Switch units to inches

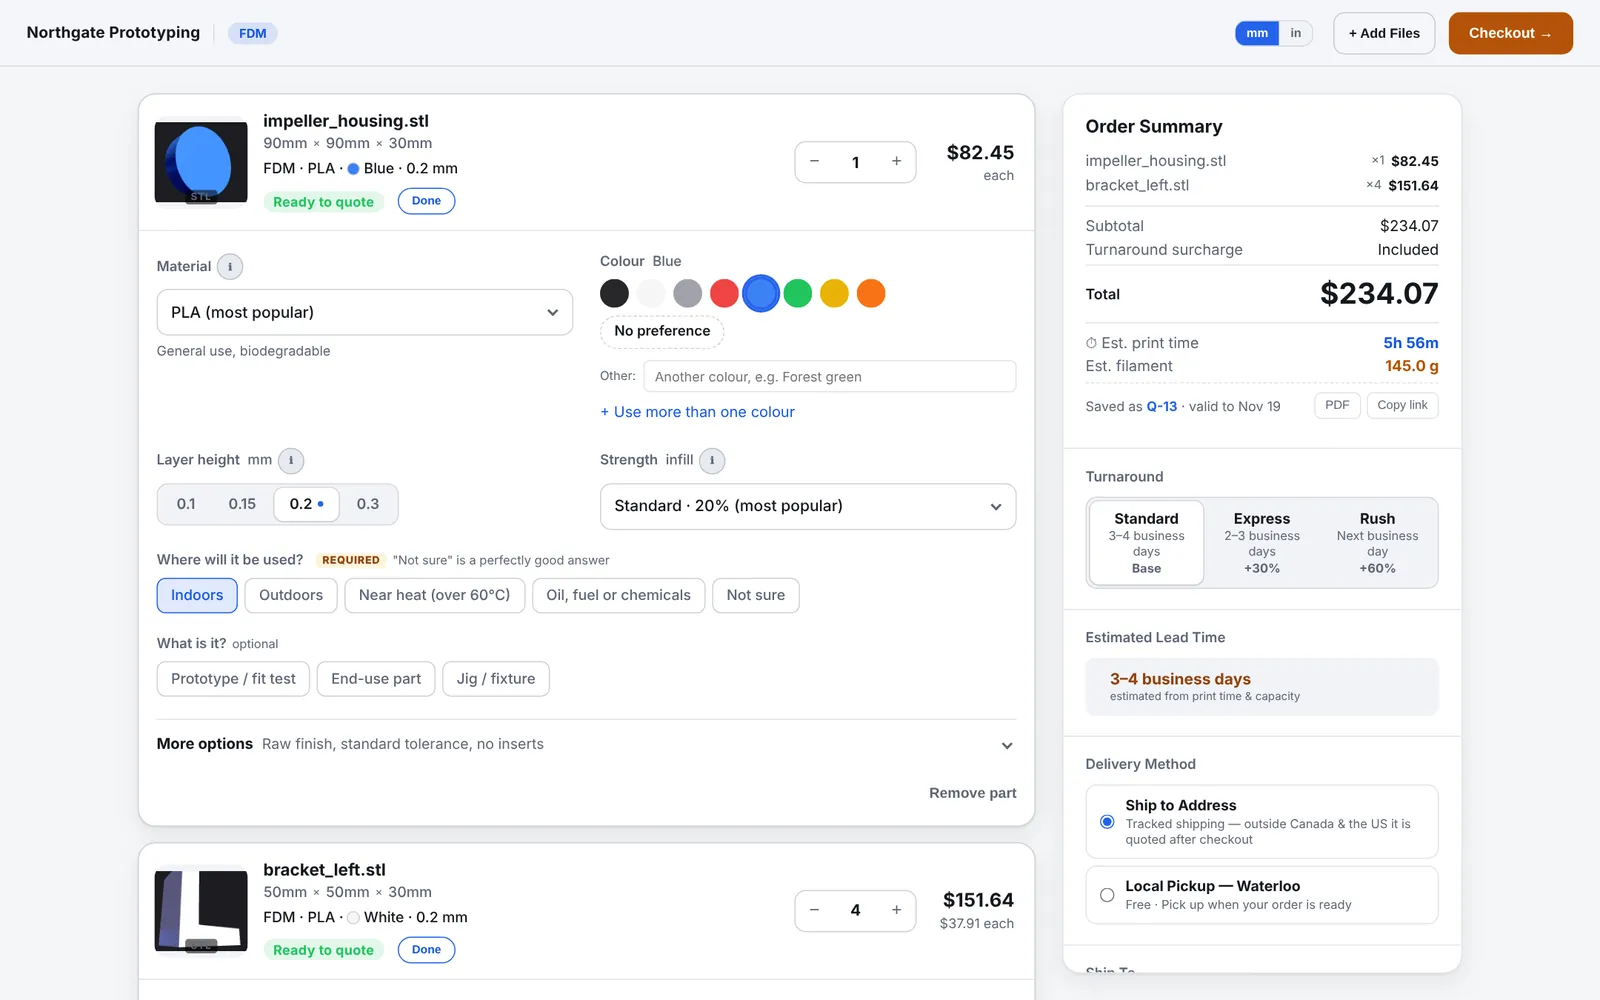[x=1295, y=33]
